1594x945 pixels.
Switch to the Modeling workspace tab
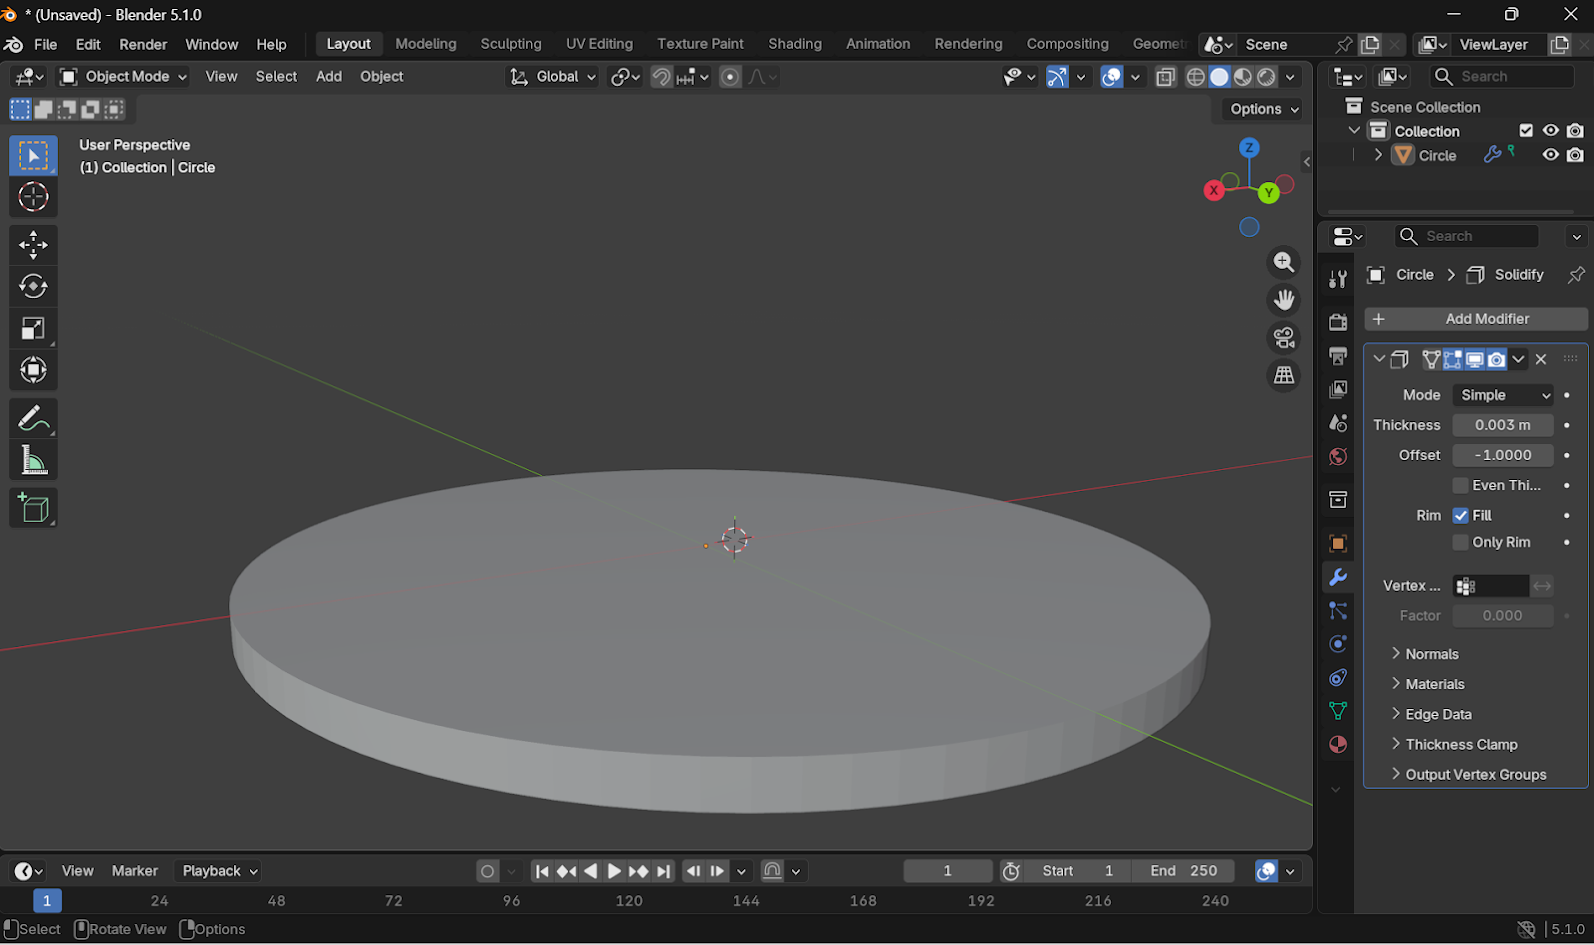[426, 44]
